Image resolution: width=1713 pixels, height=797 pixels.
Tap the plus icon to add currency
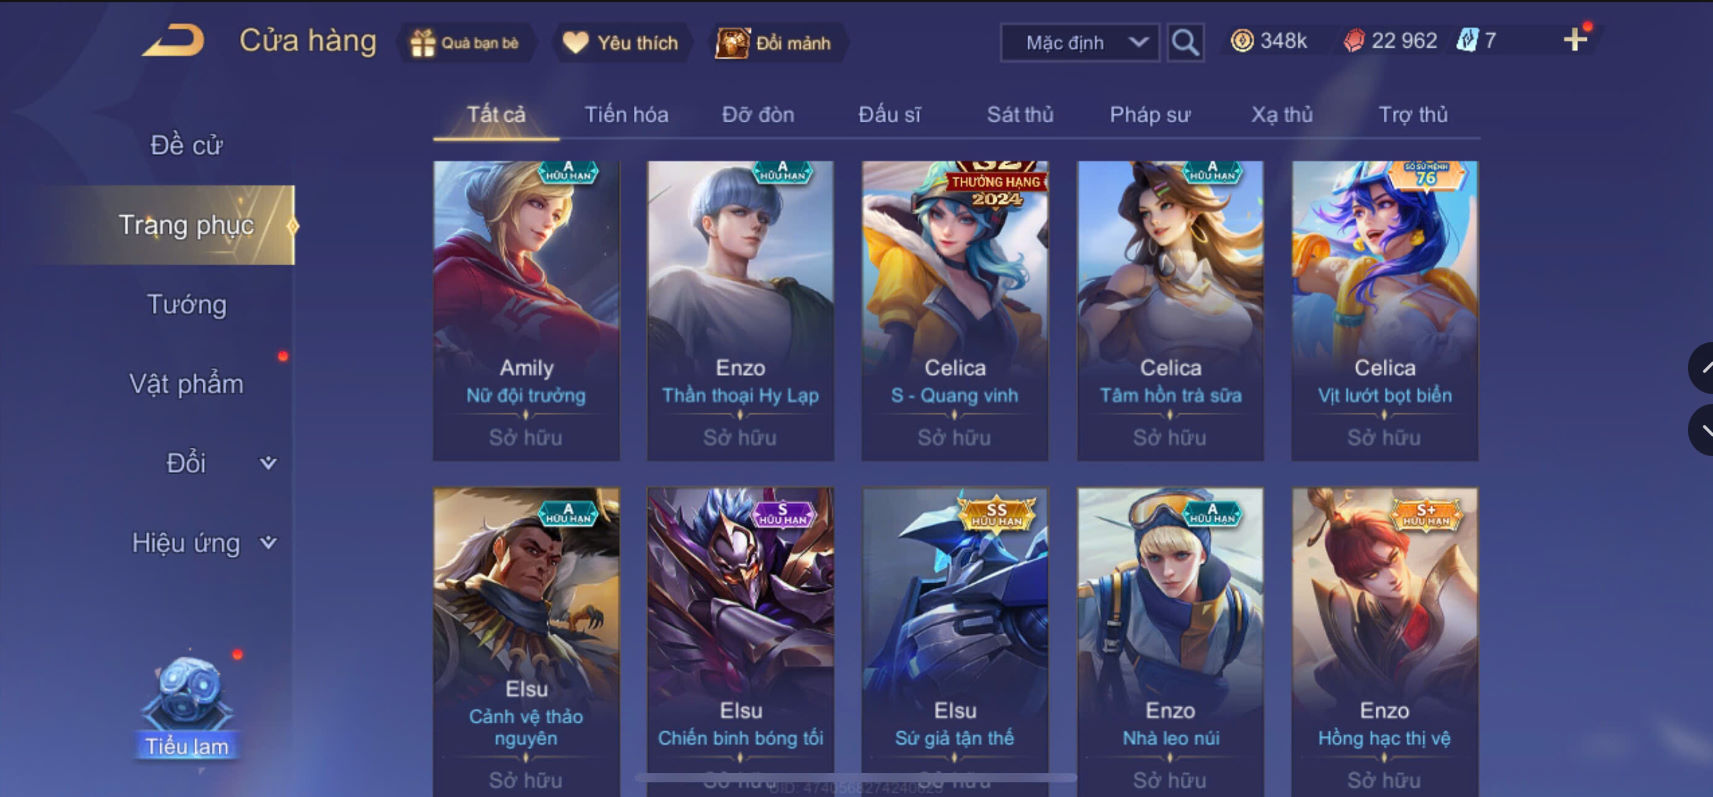pyautogui.click(x=1575, y=40)
